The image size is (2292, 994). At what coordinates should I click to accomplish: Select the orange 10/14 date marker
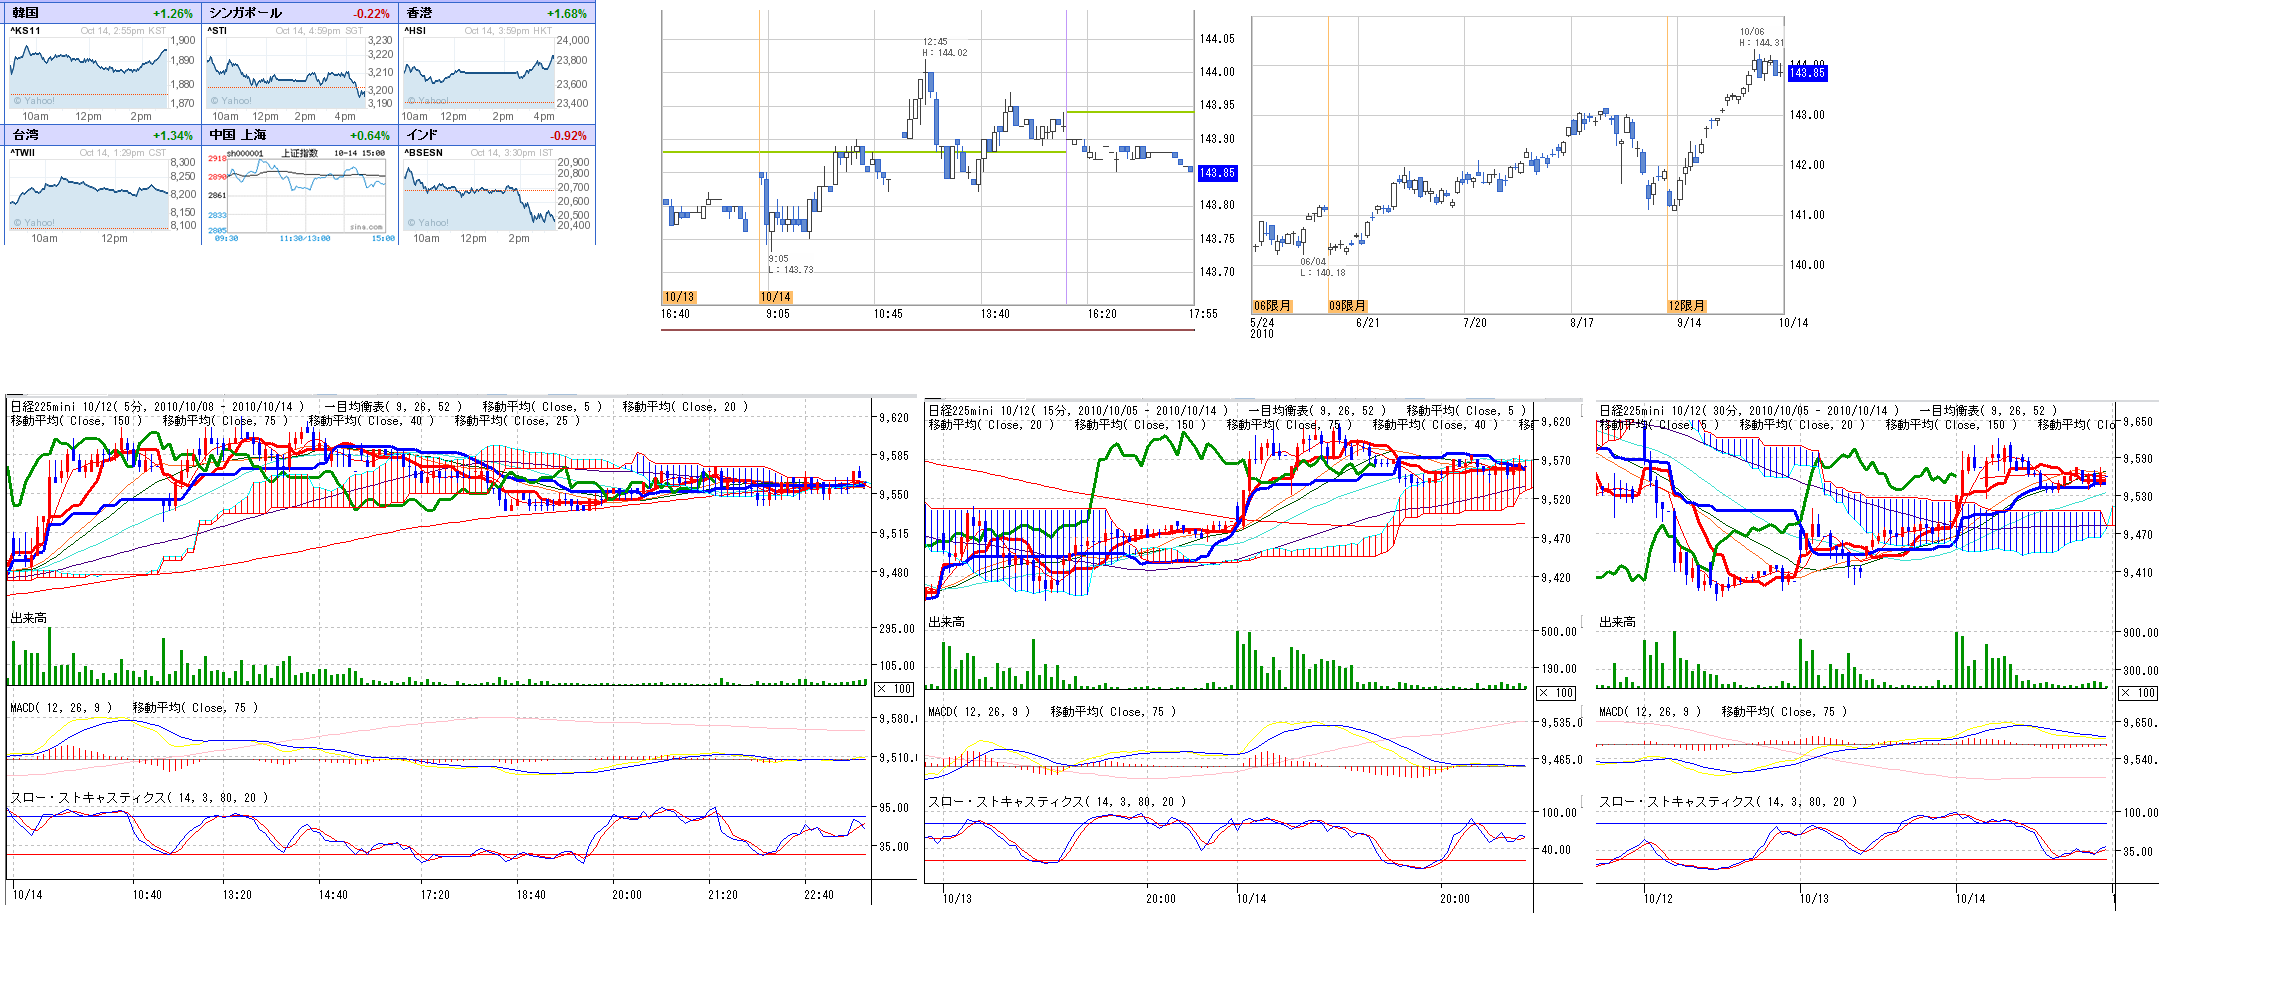(x=775, y=297)
